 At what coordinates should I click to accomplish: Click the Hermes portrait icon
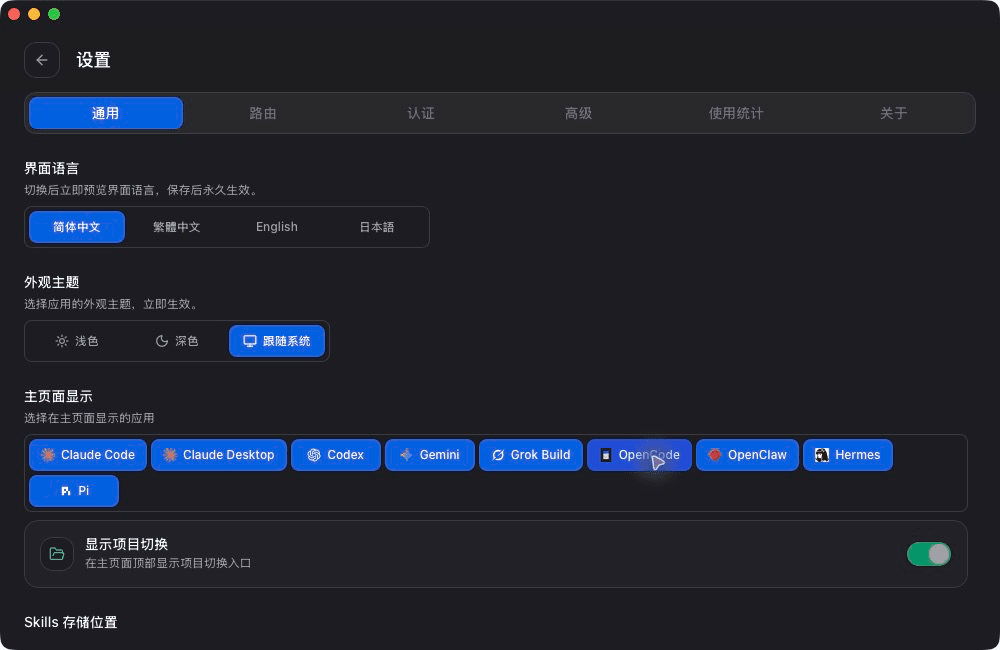(x=822, y=455)
